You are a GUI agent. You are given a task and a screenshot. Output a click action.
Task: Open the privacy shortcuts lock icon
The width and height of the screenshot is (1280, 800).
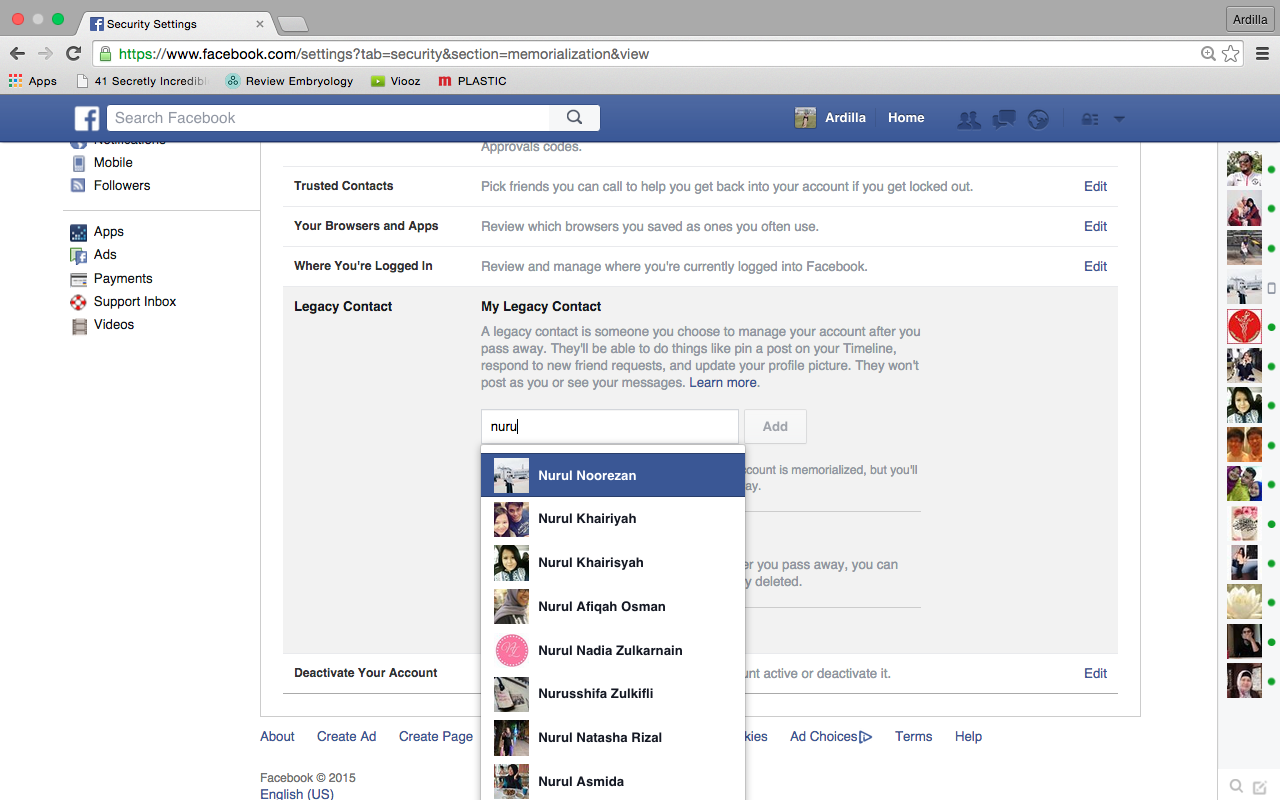coord(1090,119)
